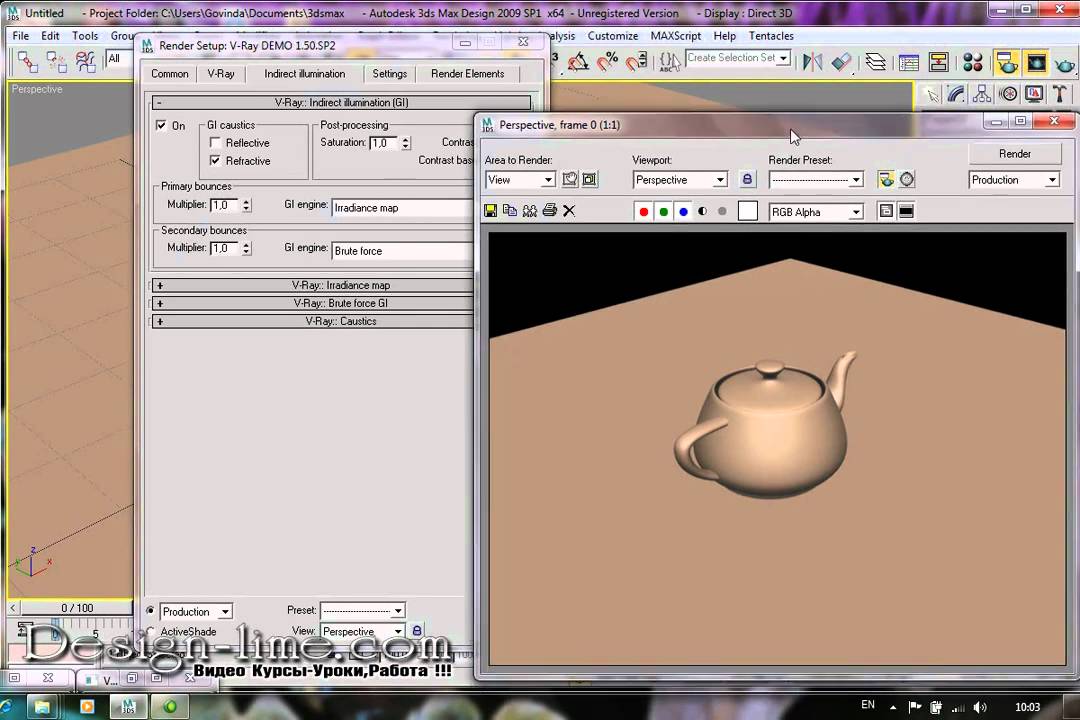This screenshot has height=720, width=1080.
Task: Collapse the Indirect illumination (GI) rollout
Action: (x=341, y=103)
